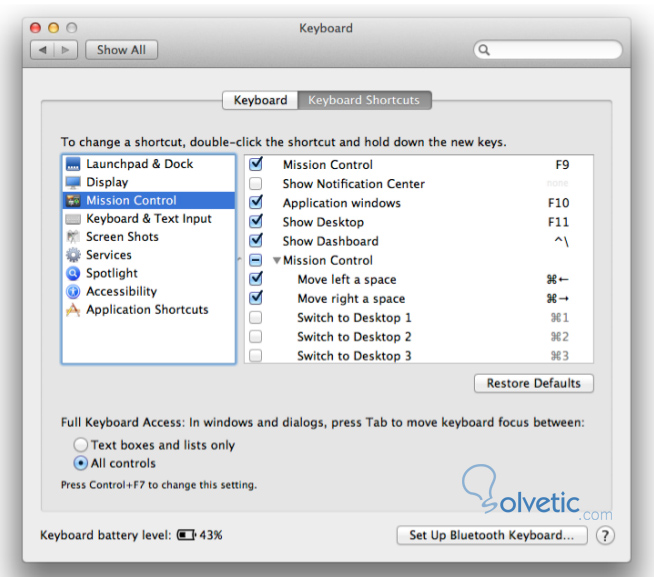Select the Application Shortcuts category

(x=149, y=310)
